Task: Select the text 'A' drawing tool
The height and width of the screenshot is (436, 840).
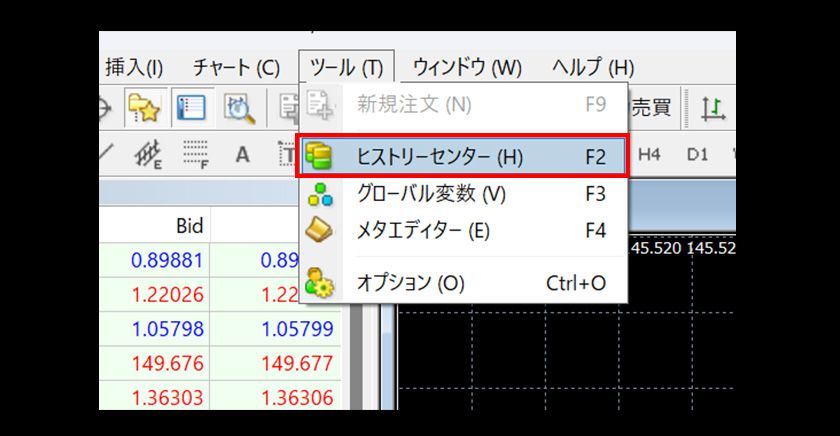Action: click(242, 155)
